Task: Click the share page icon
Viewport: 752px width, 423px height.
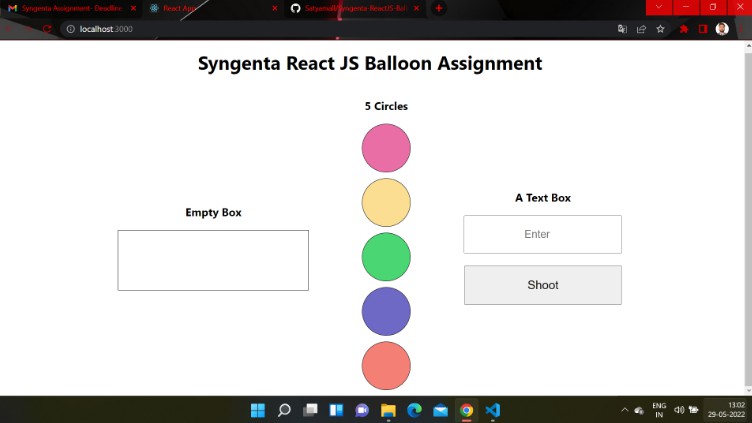Action: pyautogui.click(x=641, y=29)
